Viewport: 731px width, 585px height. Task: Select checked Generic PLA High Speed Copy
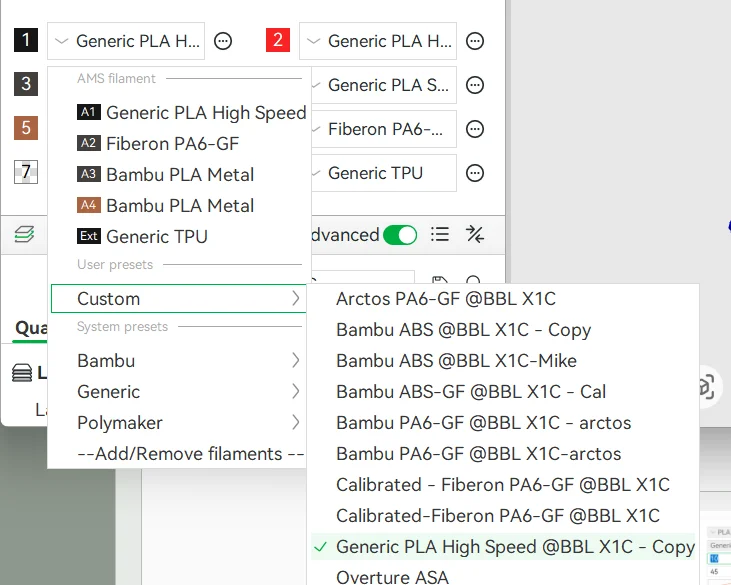[x=503, y=547]
